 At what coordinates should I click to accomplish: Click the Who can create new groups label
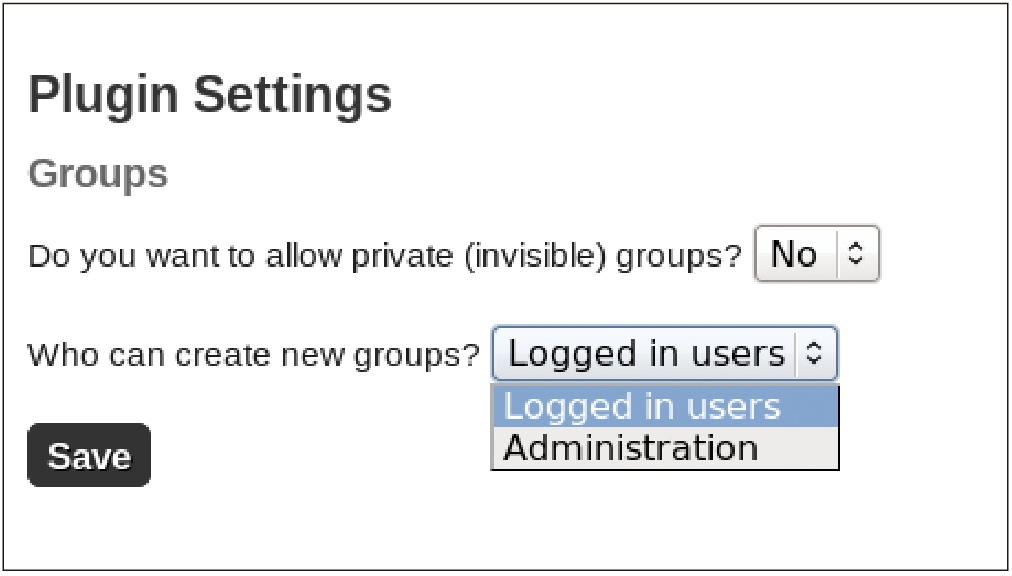254,355
